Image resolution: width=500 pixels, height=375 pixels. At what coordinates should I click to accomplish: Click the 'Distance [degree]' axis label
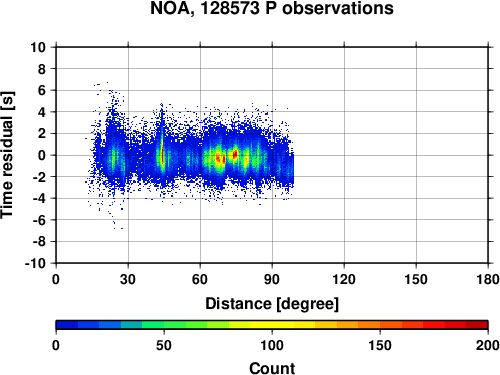tap(272, 304)
